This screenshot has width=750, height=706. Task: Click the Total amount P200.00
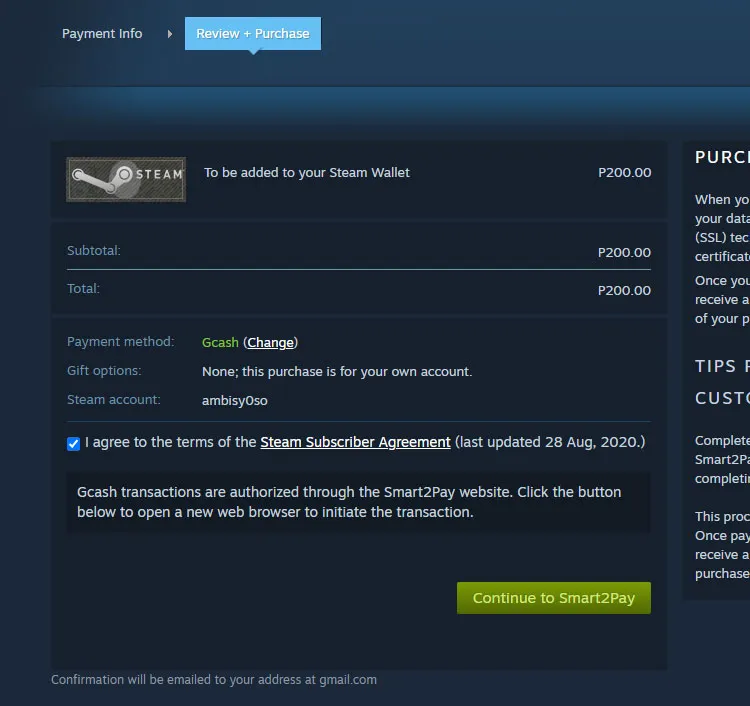coord(624,290)
